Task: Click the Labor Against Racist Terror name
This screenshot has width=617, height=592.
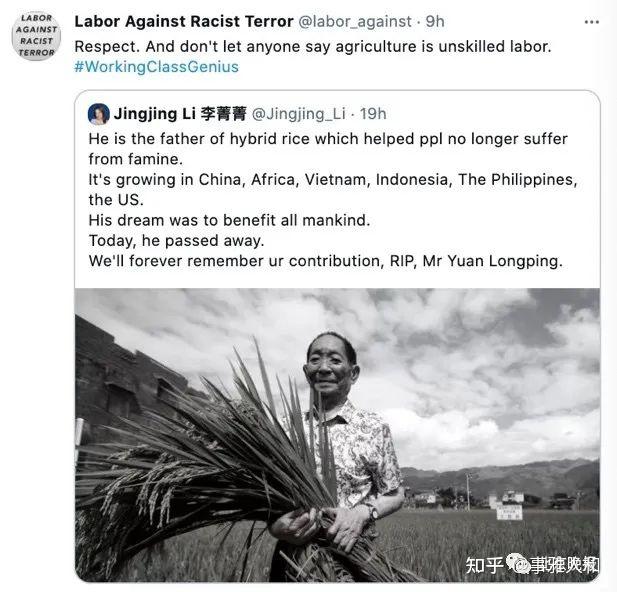Action: 184,21
